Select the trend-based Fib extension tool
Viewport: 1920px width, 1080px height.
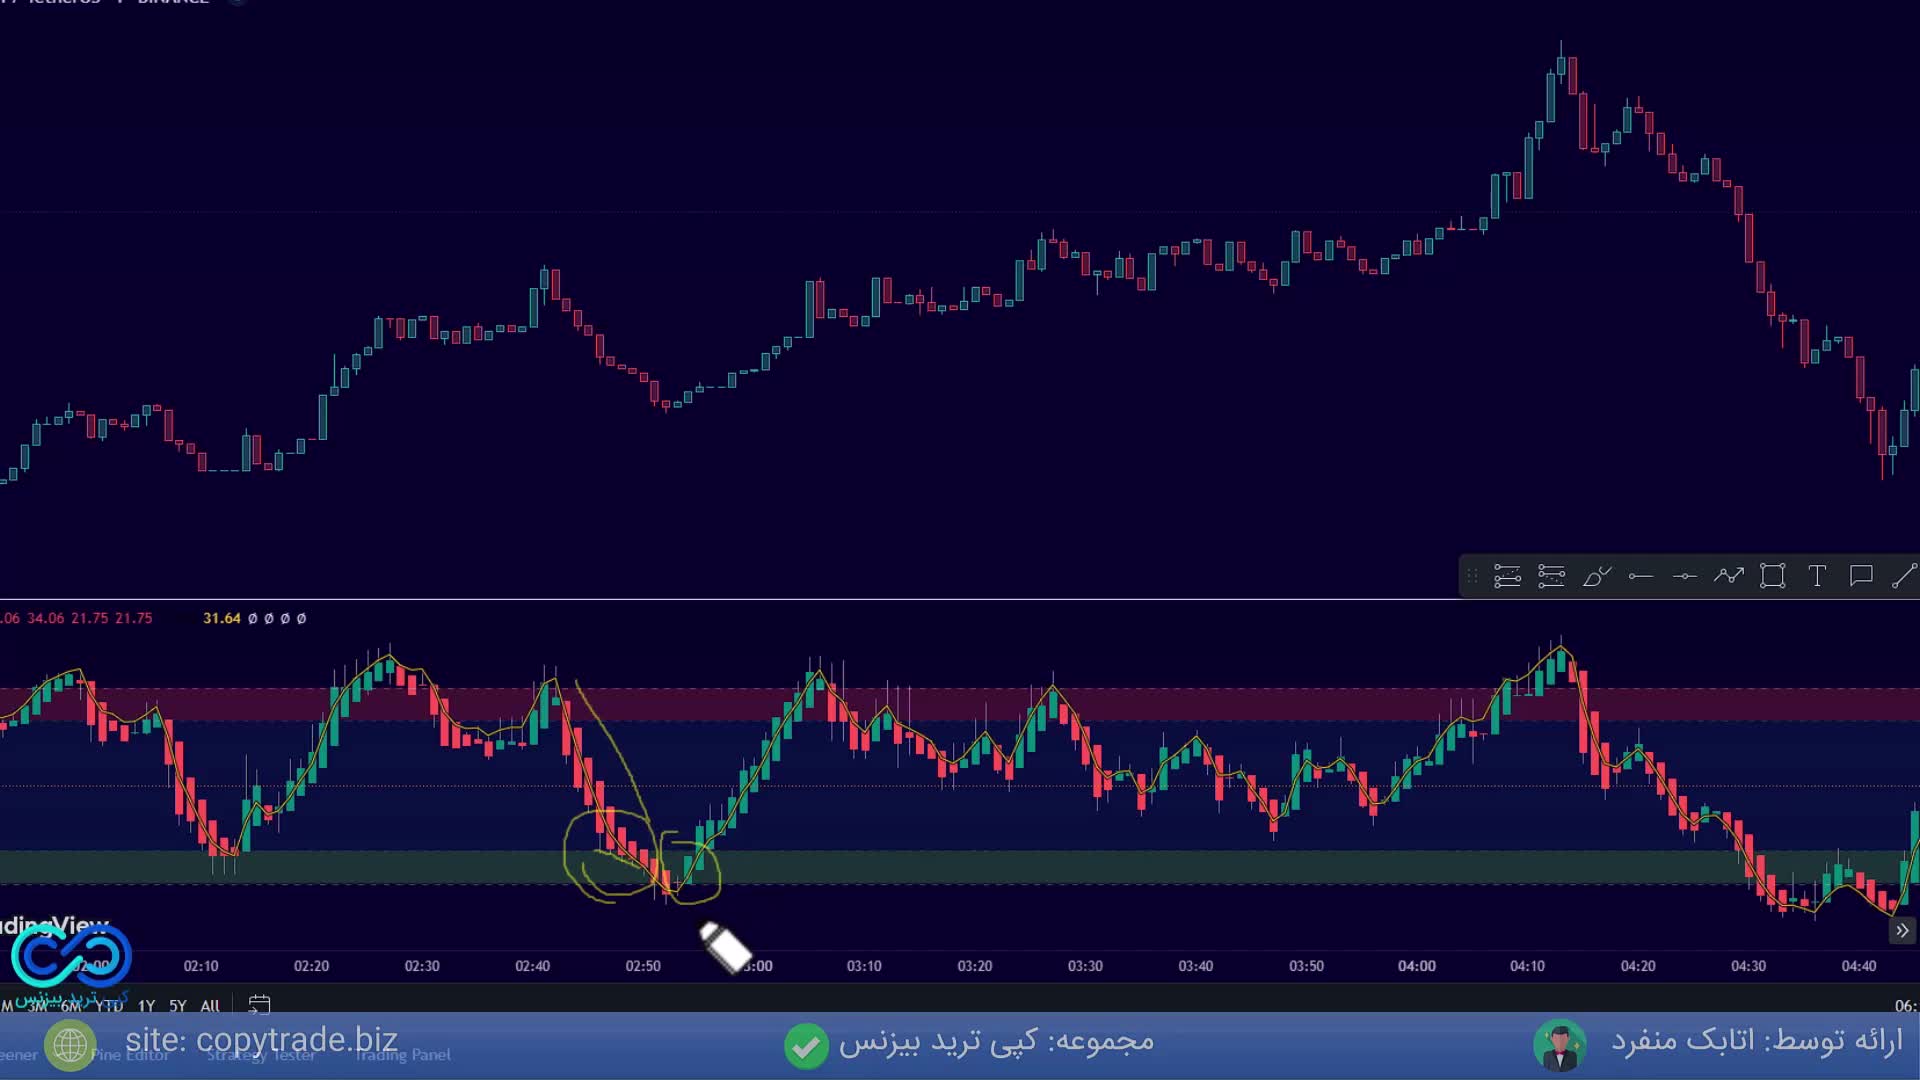click(1551, 576)
